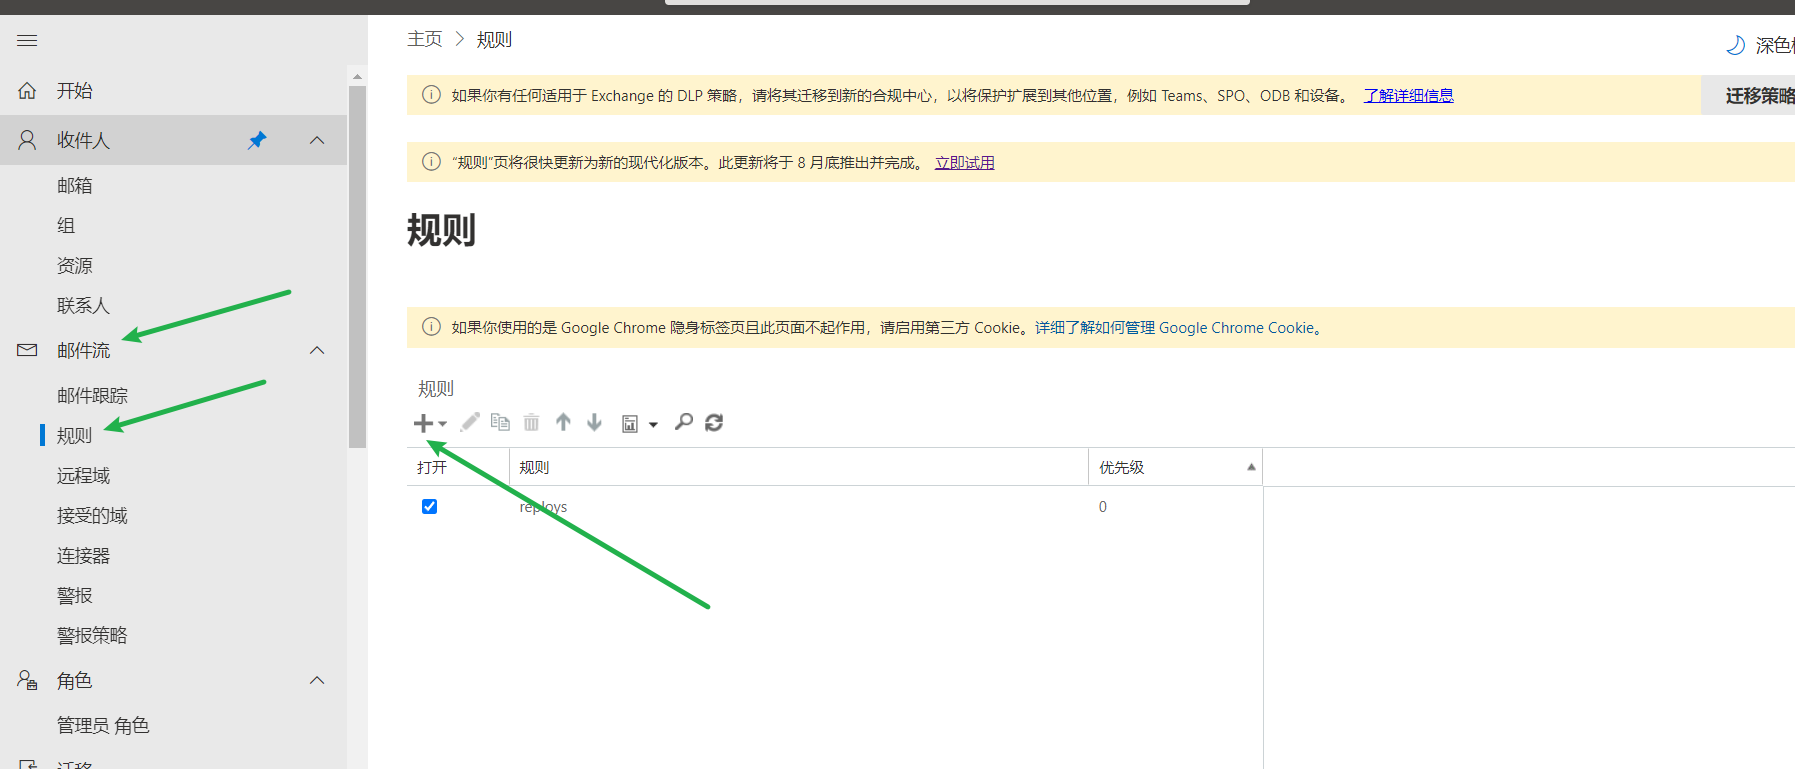Add a new rule with the plus icon

click(423, 423)
